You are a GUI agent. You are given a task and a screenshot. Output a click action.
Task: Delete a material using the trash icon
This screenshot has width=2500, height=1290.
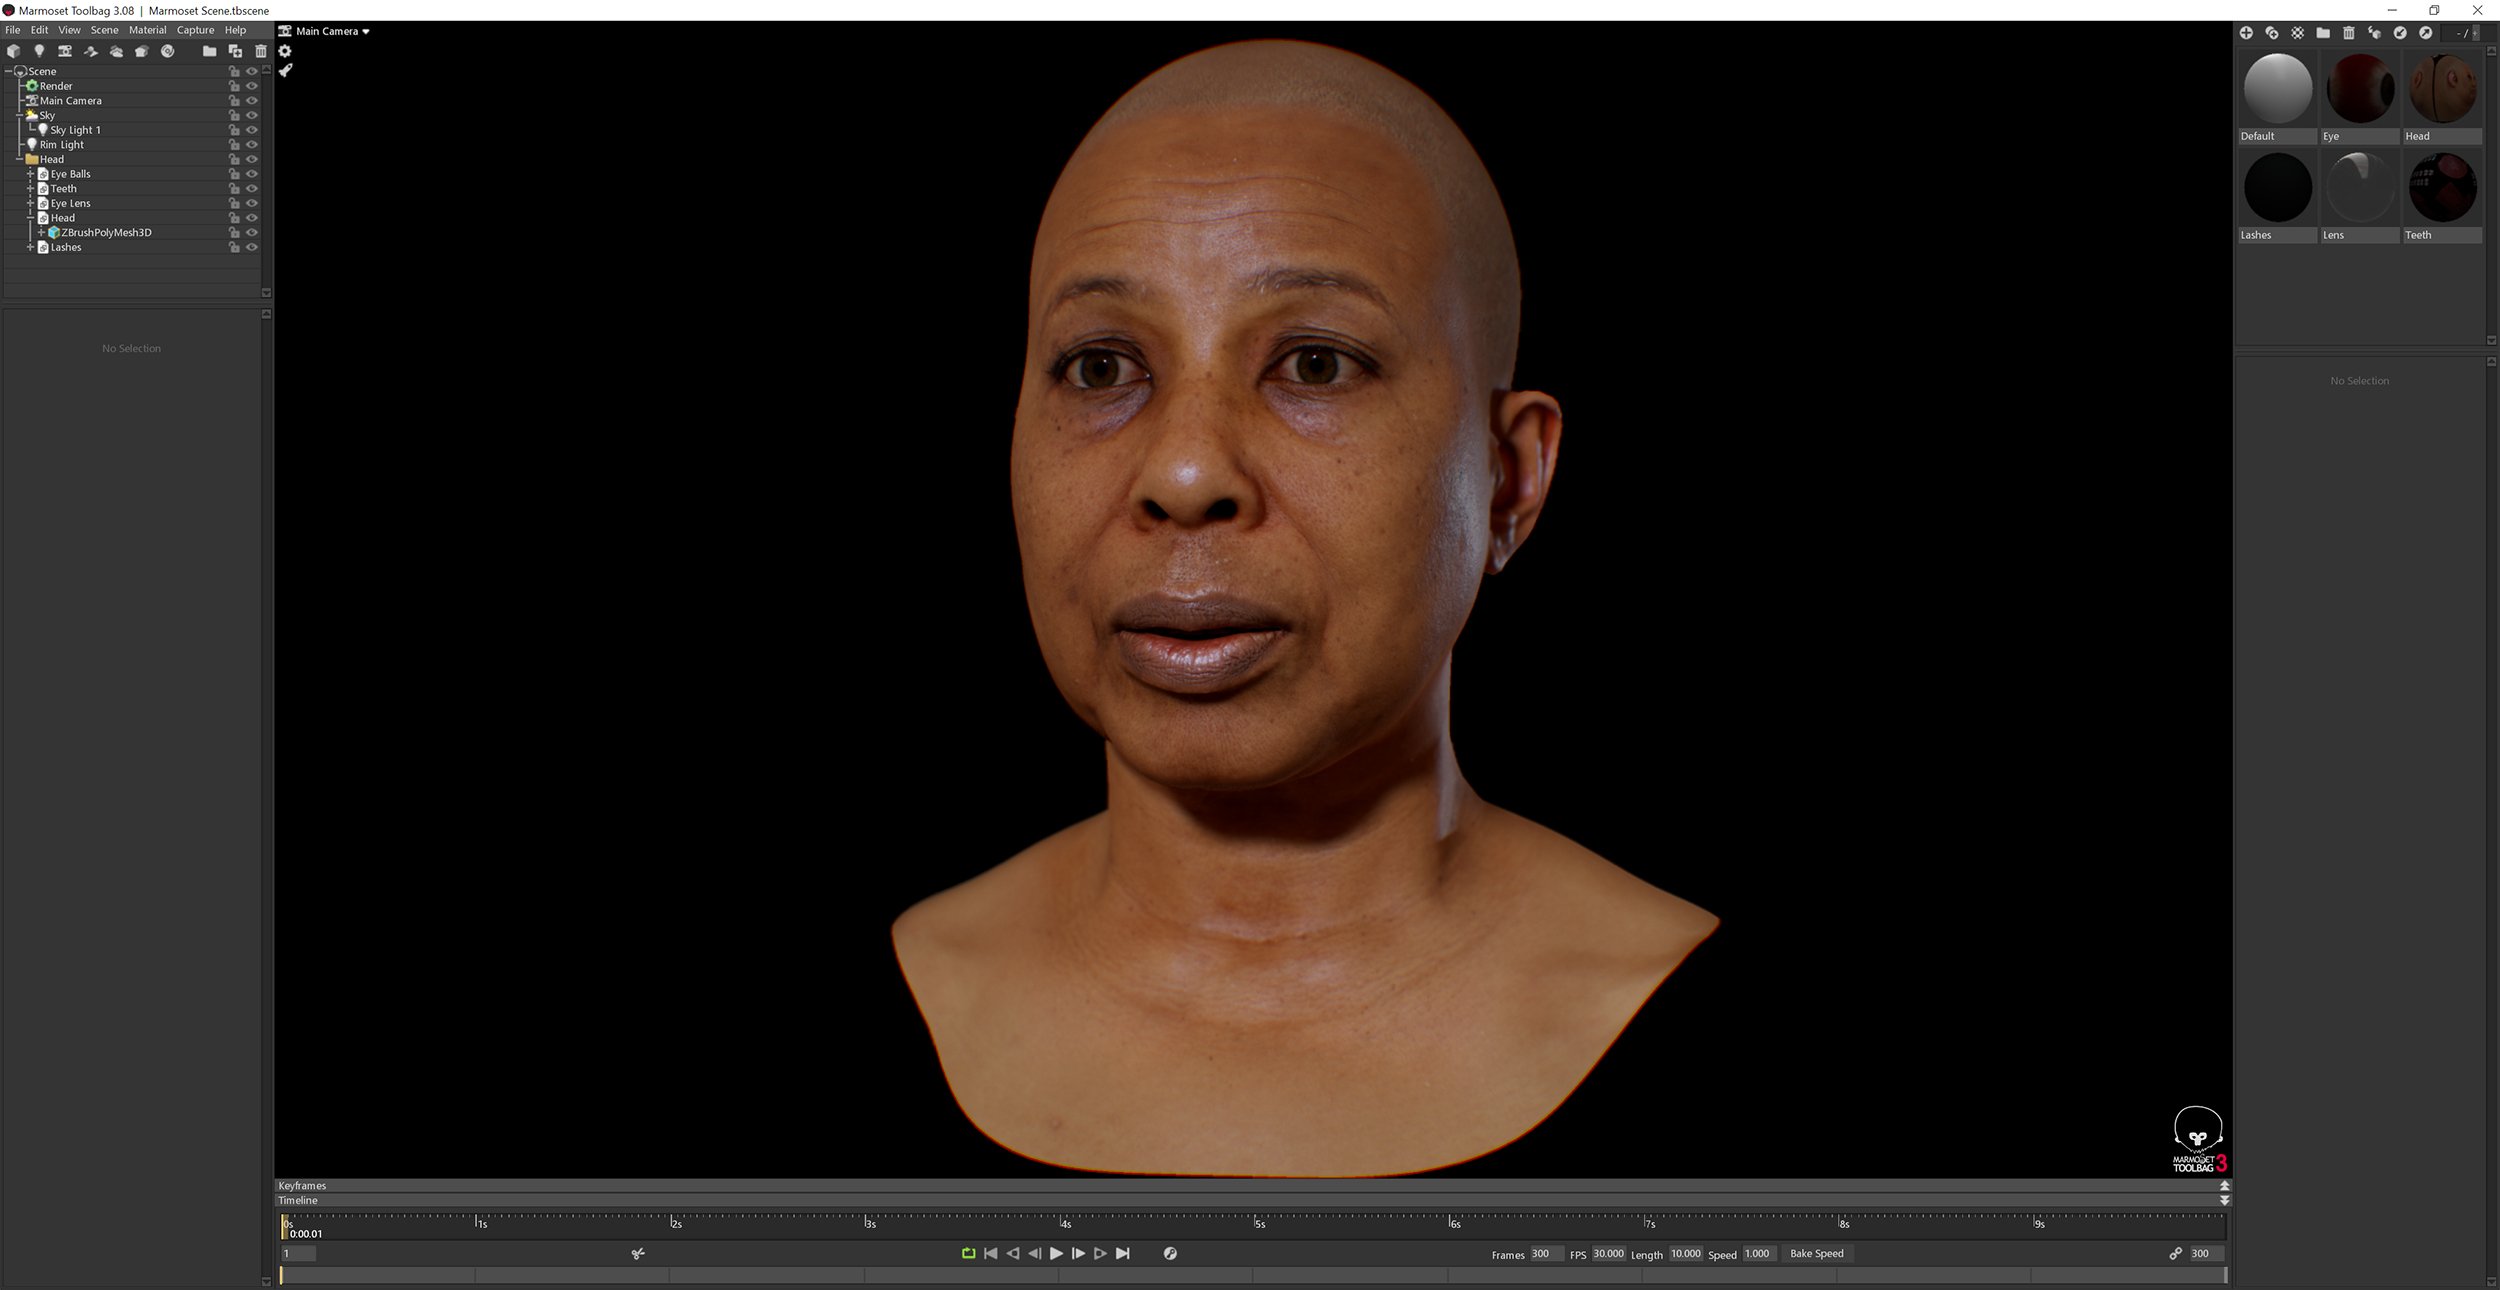coord(2349,33)
